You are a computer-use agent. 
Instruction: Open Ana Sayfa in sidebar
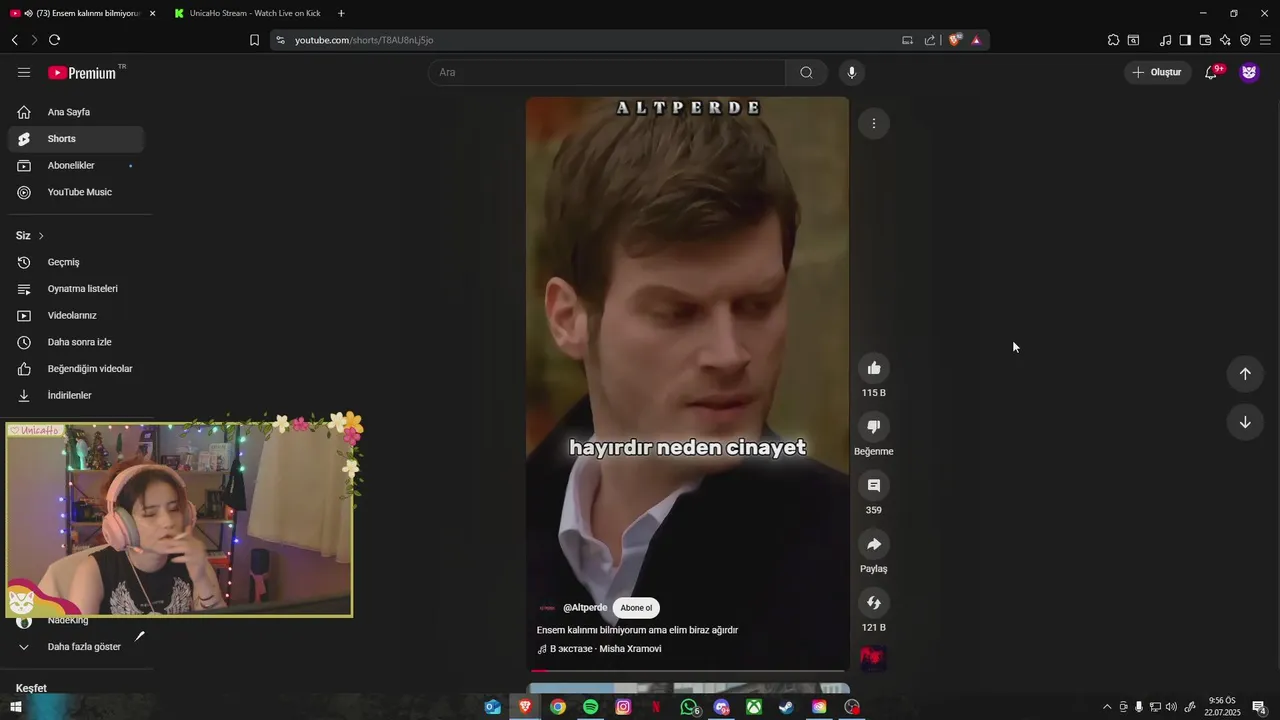[76, 112]
